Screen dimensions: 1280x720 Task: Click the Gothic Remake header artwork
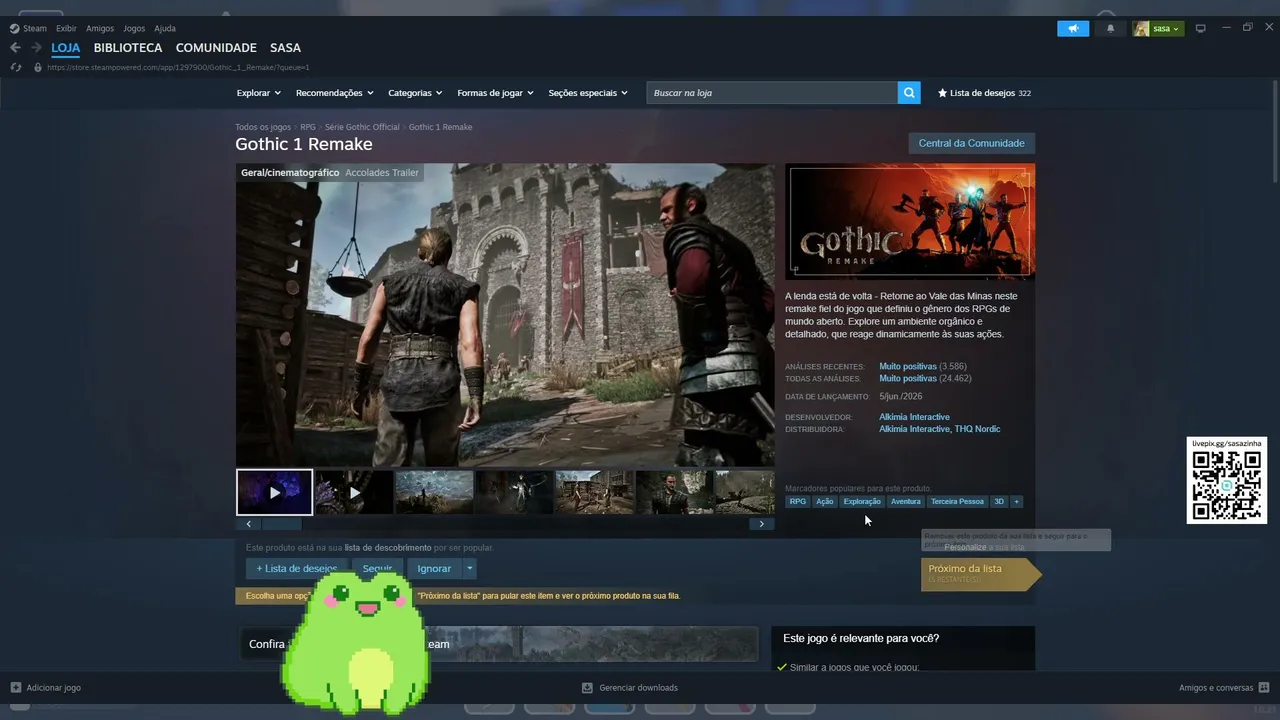[910, 220]
